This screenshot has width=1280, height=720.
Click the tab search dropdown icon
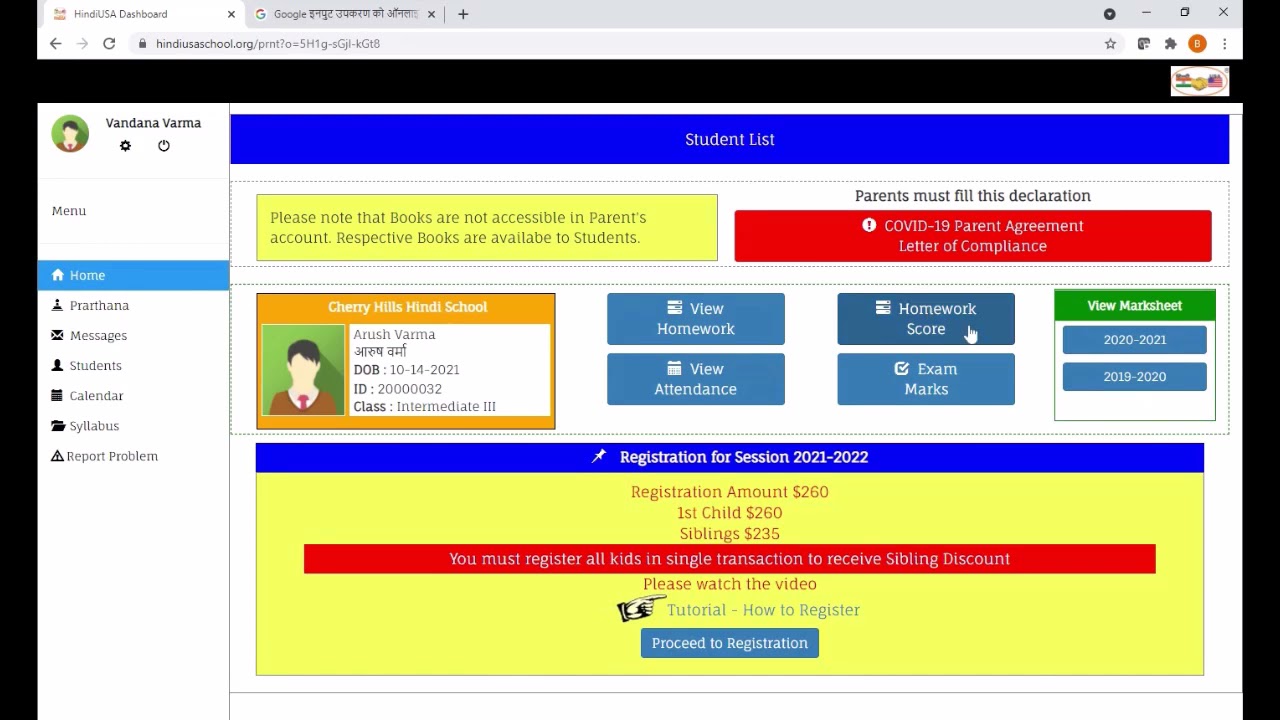tap(1109, 14)
